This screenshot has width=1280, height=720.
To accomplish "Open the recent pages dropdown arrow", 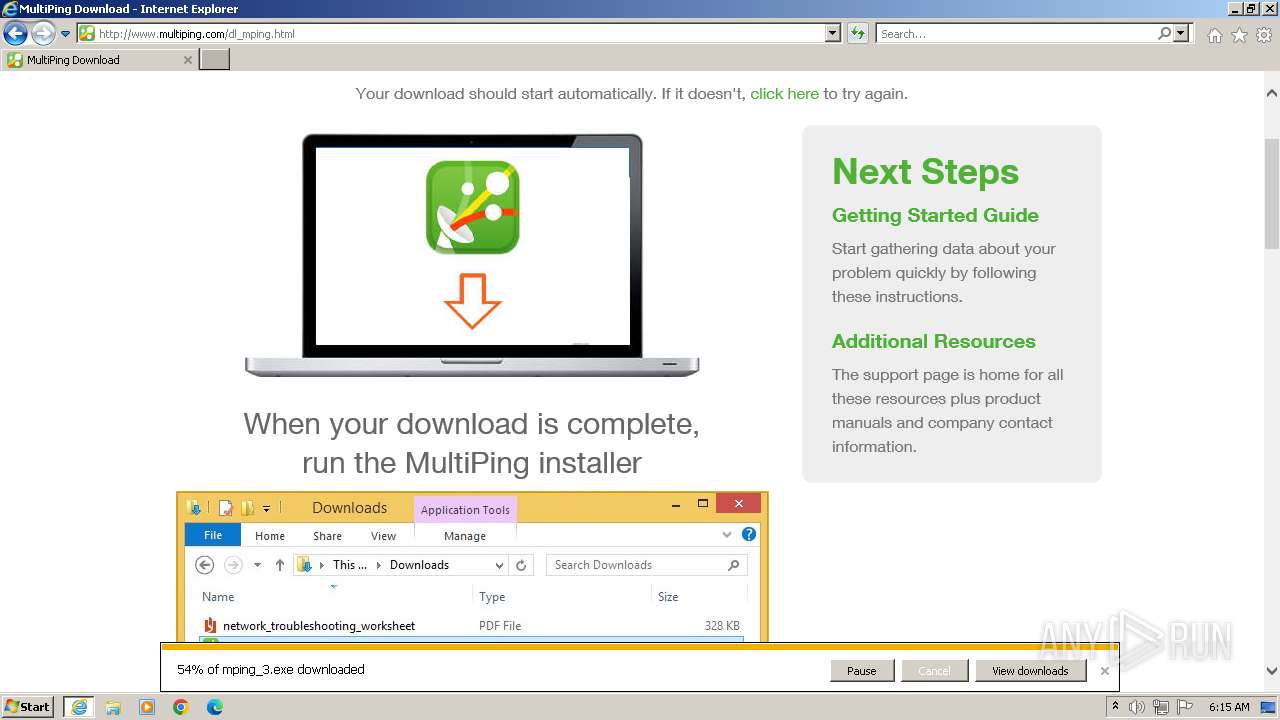I will 66,34.
